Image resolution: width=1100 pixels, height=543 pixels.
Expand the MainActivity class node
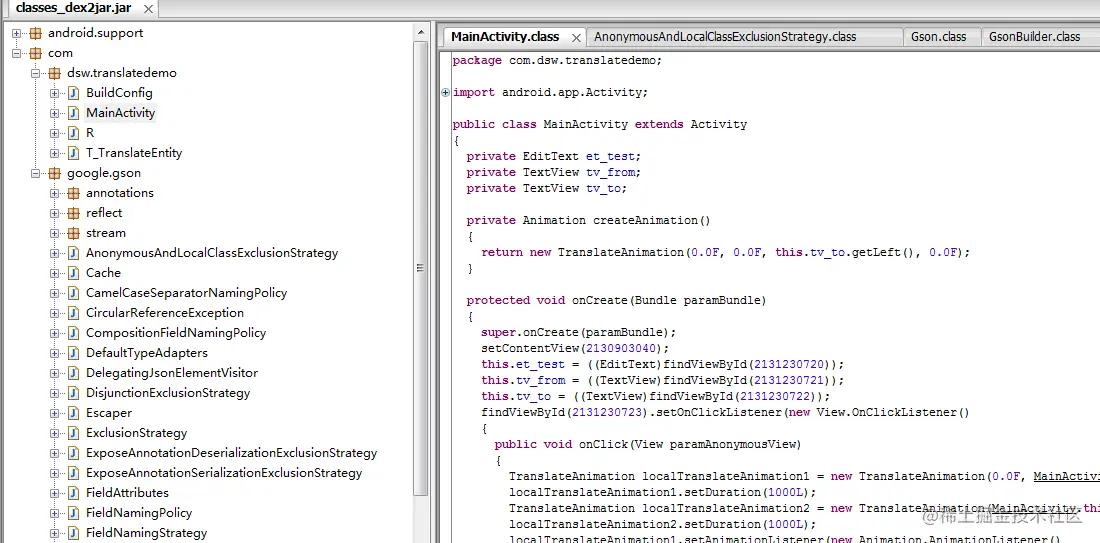pos(55,113)
